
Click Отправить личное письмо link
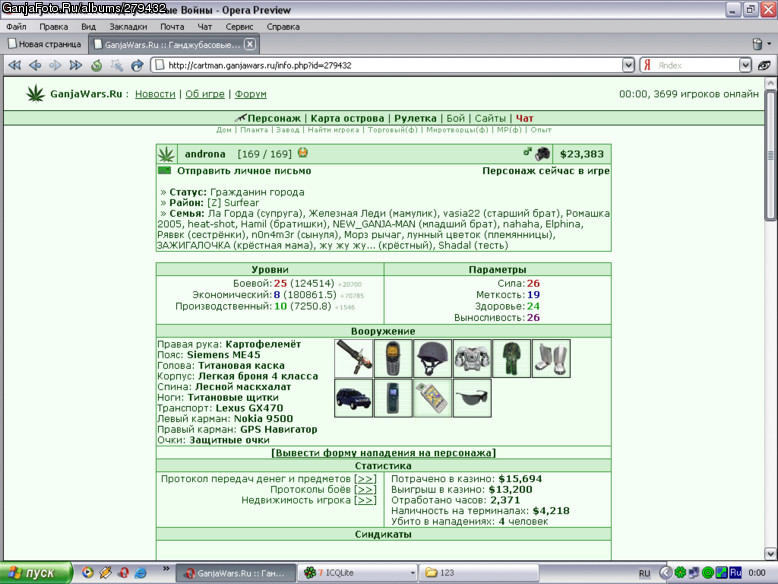(x=244, y=171)
